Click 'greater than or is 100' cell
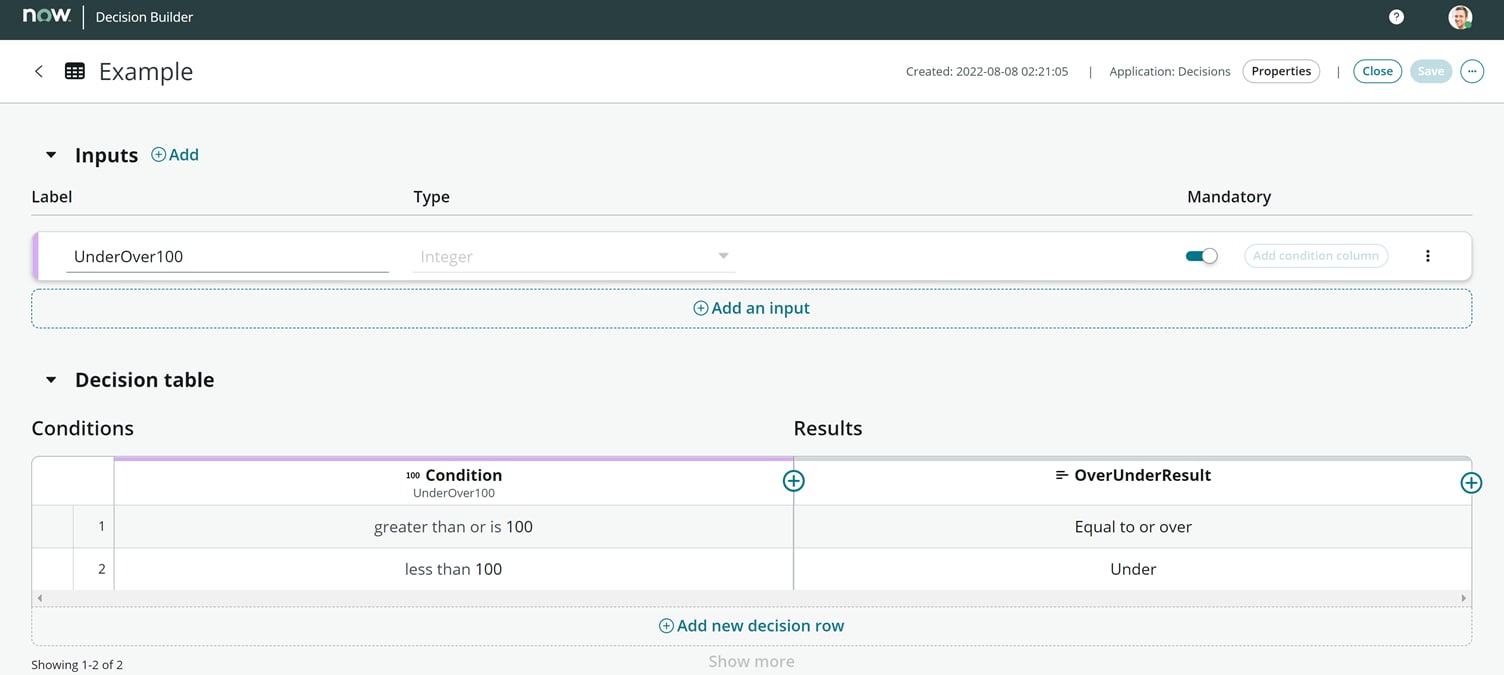The image size is (1504, 675). click(x=454, y=526)
